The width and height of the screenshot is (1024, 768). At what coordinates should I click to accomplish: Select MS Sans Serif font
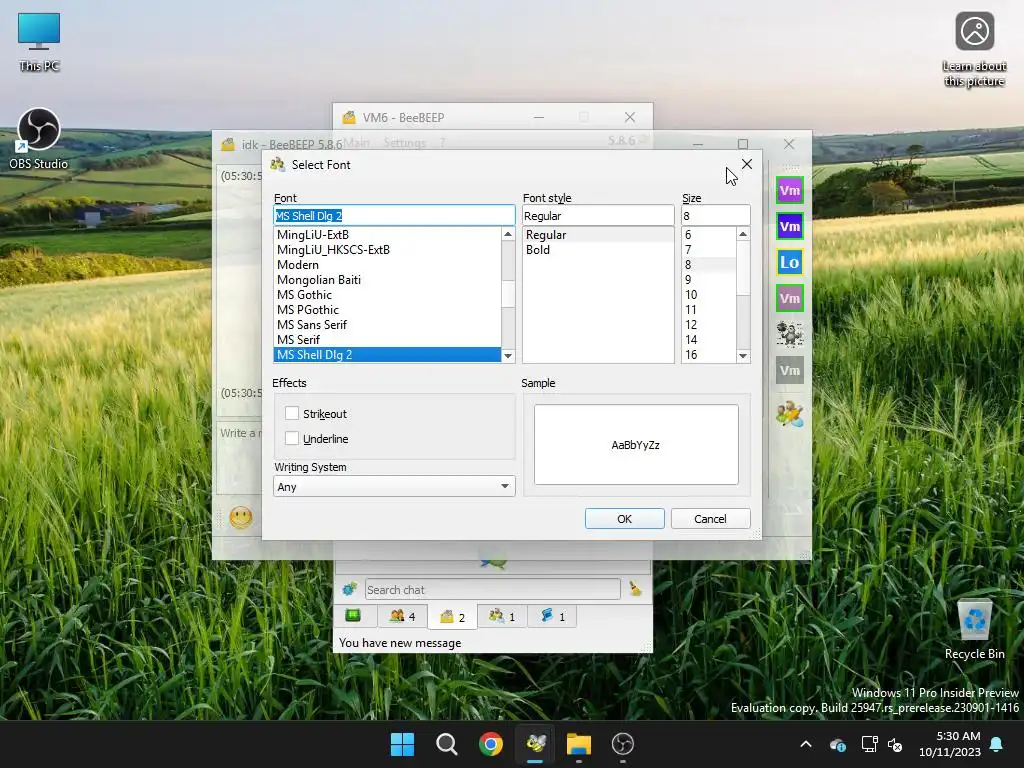point(387,325)
